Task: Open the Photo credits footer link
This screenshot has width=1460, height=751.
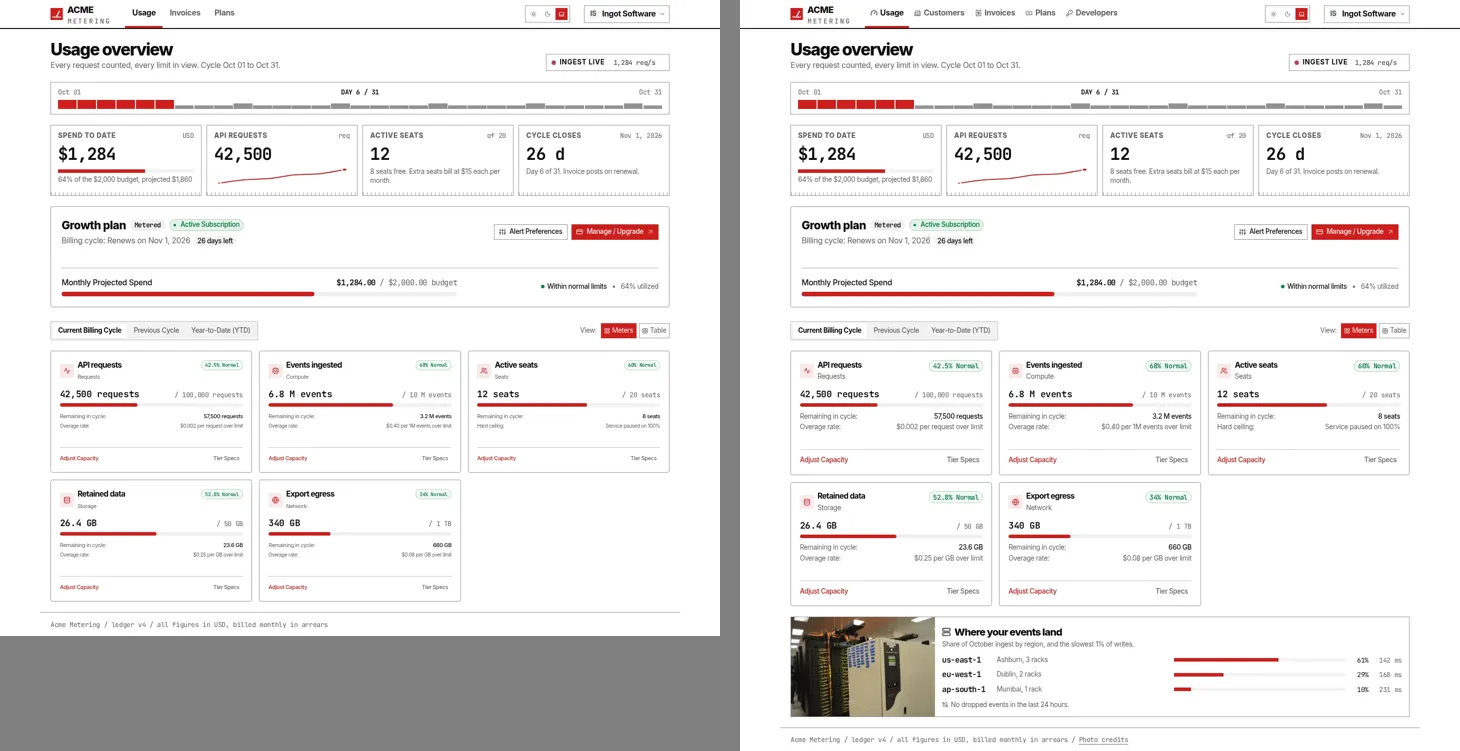Action: pyautogui.click(x=1103, y=740)
